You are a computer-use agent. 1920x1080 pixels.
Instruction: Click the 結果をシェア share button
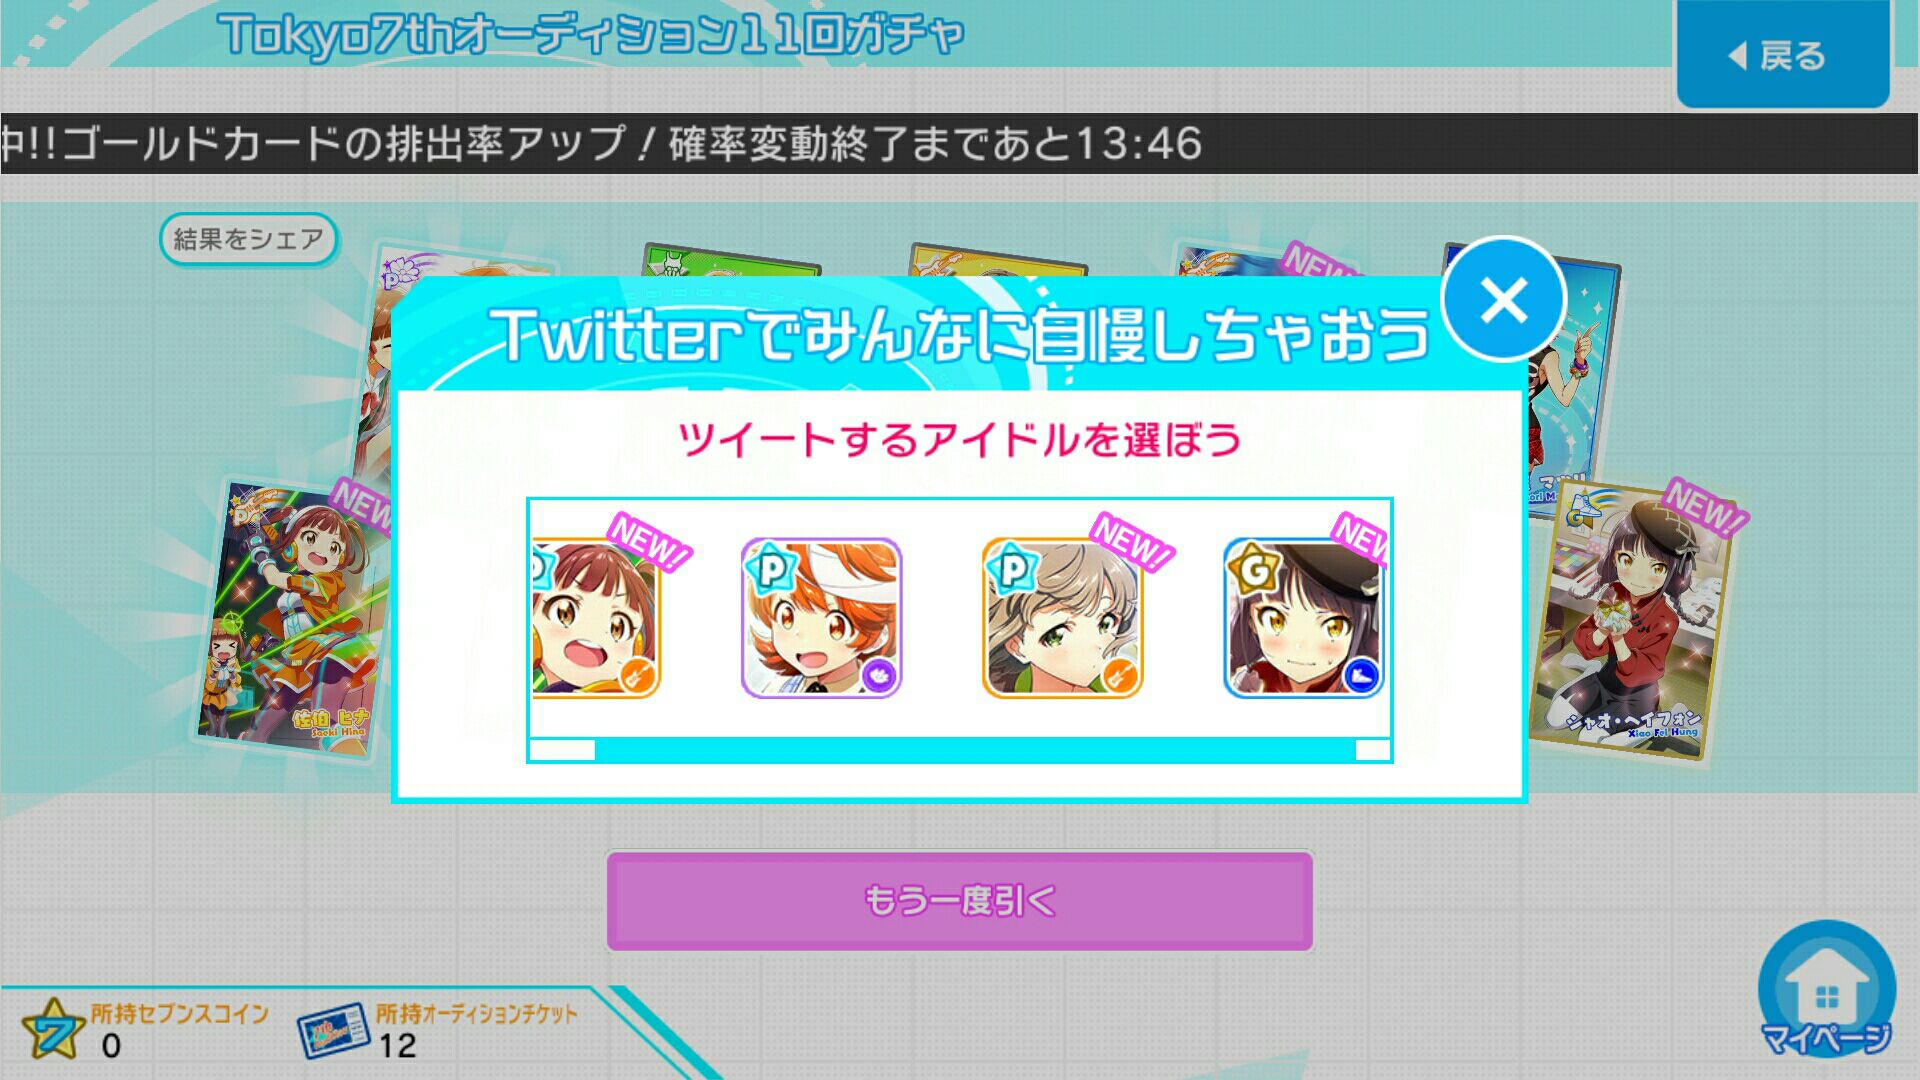click(x=248, y=240)
